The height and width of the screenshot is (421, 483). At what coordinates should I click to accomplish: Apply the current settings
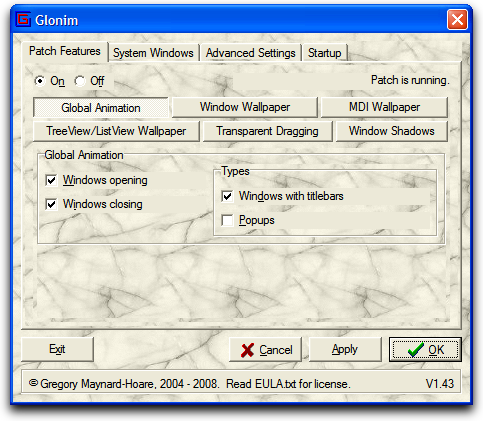pos(345,349)
